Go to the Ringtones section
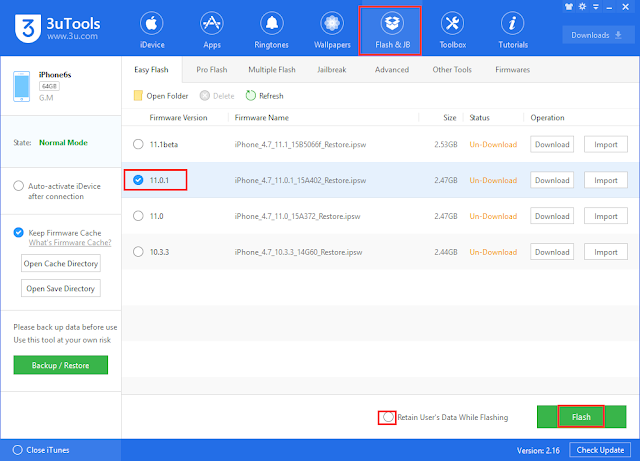 coord(271,31)
